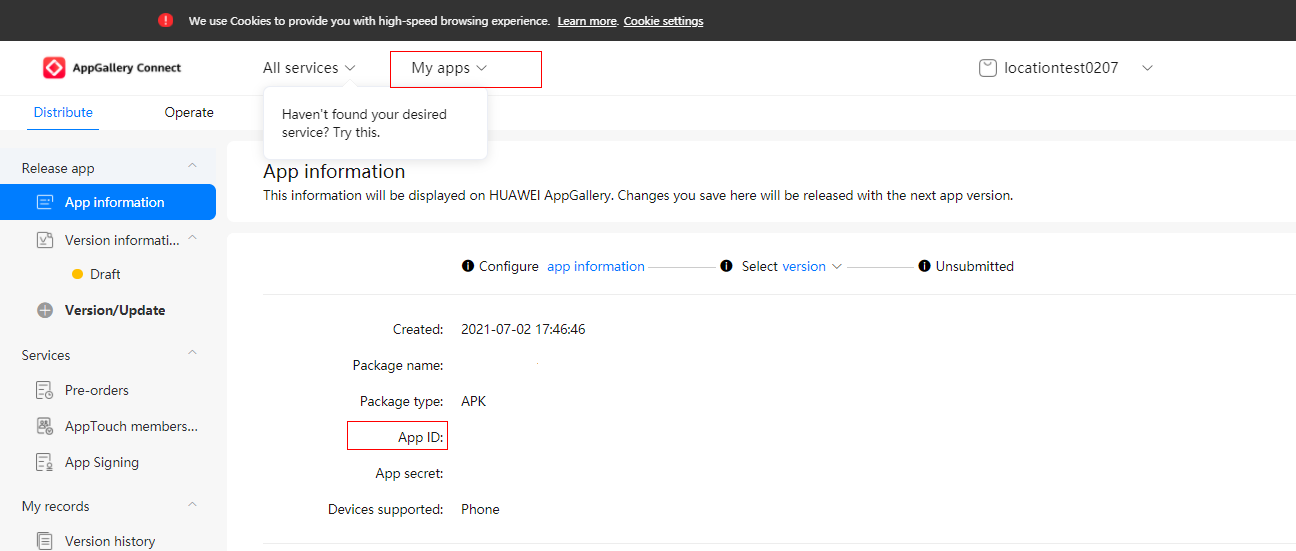Click the APK package type value

tap(473, 401)
